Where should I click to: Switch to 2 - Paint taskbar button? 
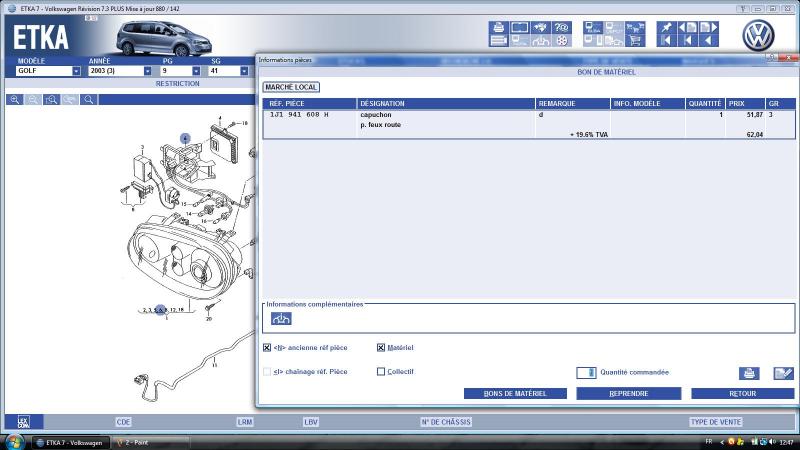(x=151, y=442)
